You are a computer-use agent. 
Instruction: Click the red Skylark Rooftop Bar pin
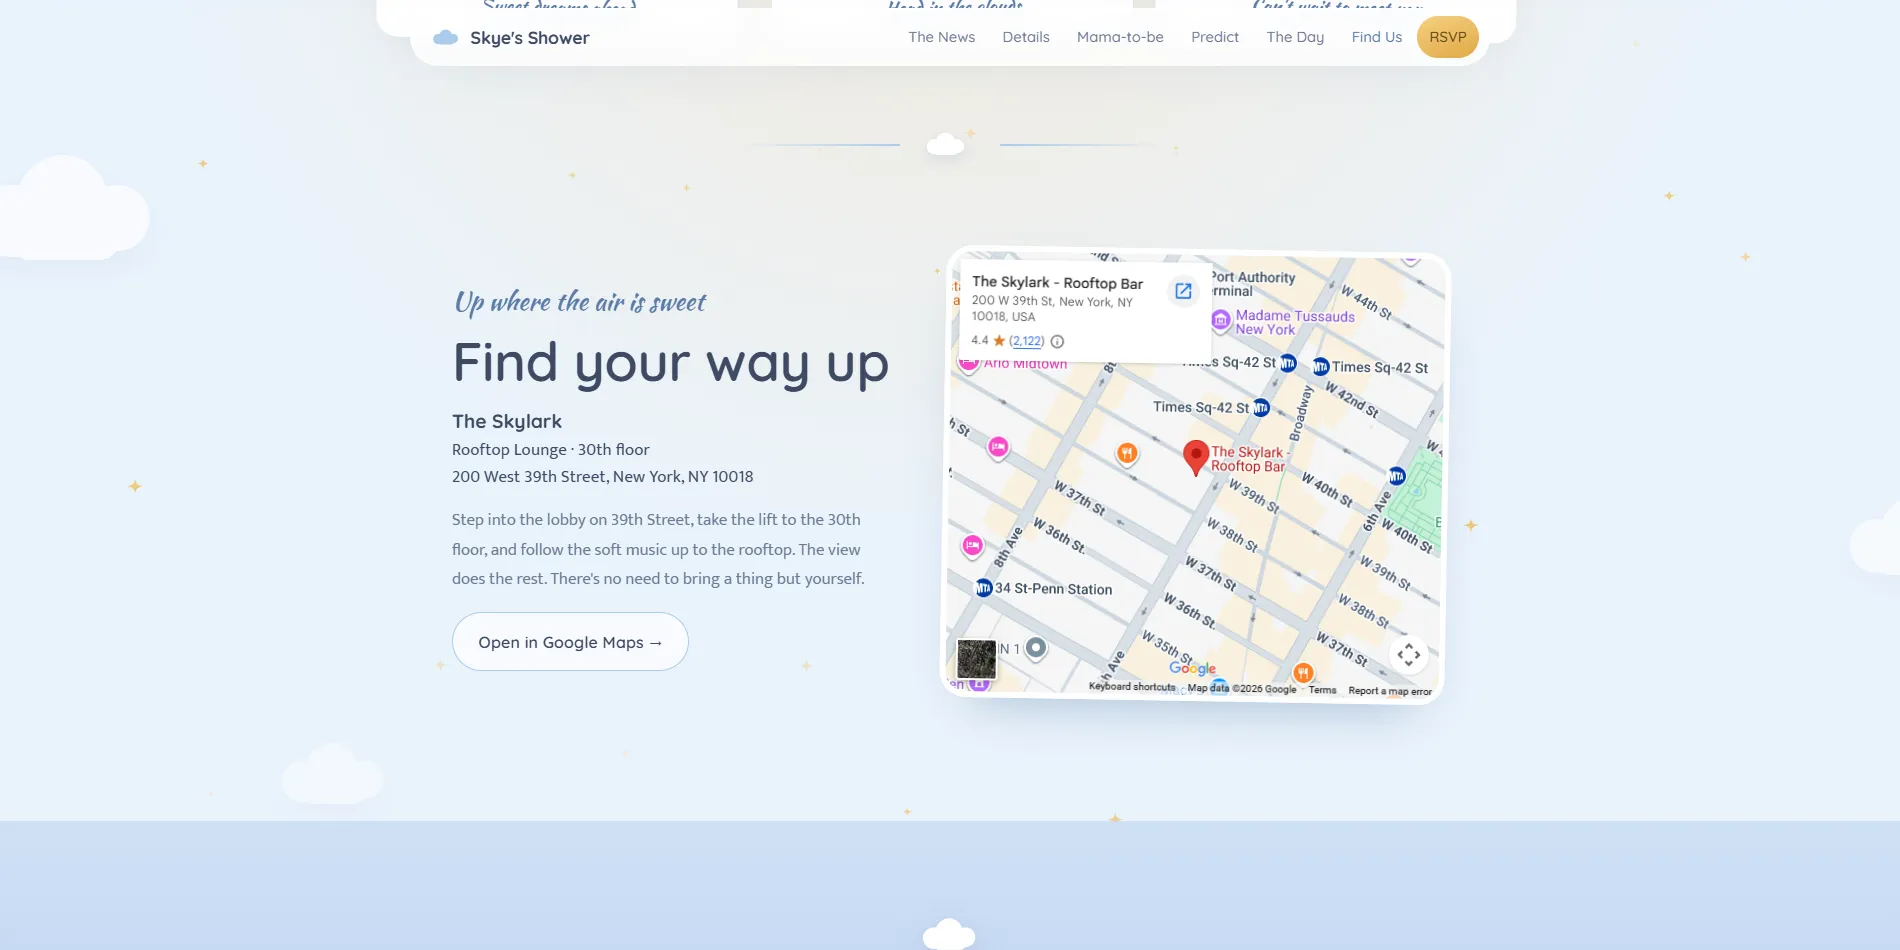(1195, 457)
